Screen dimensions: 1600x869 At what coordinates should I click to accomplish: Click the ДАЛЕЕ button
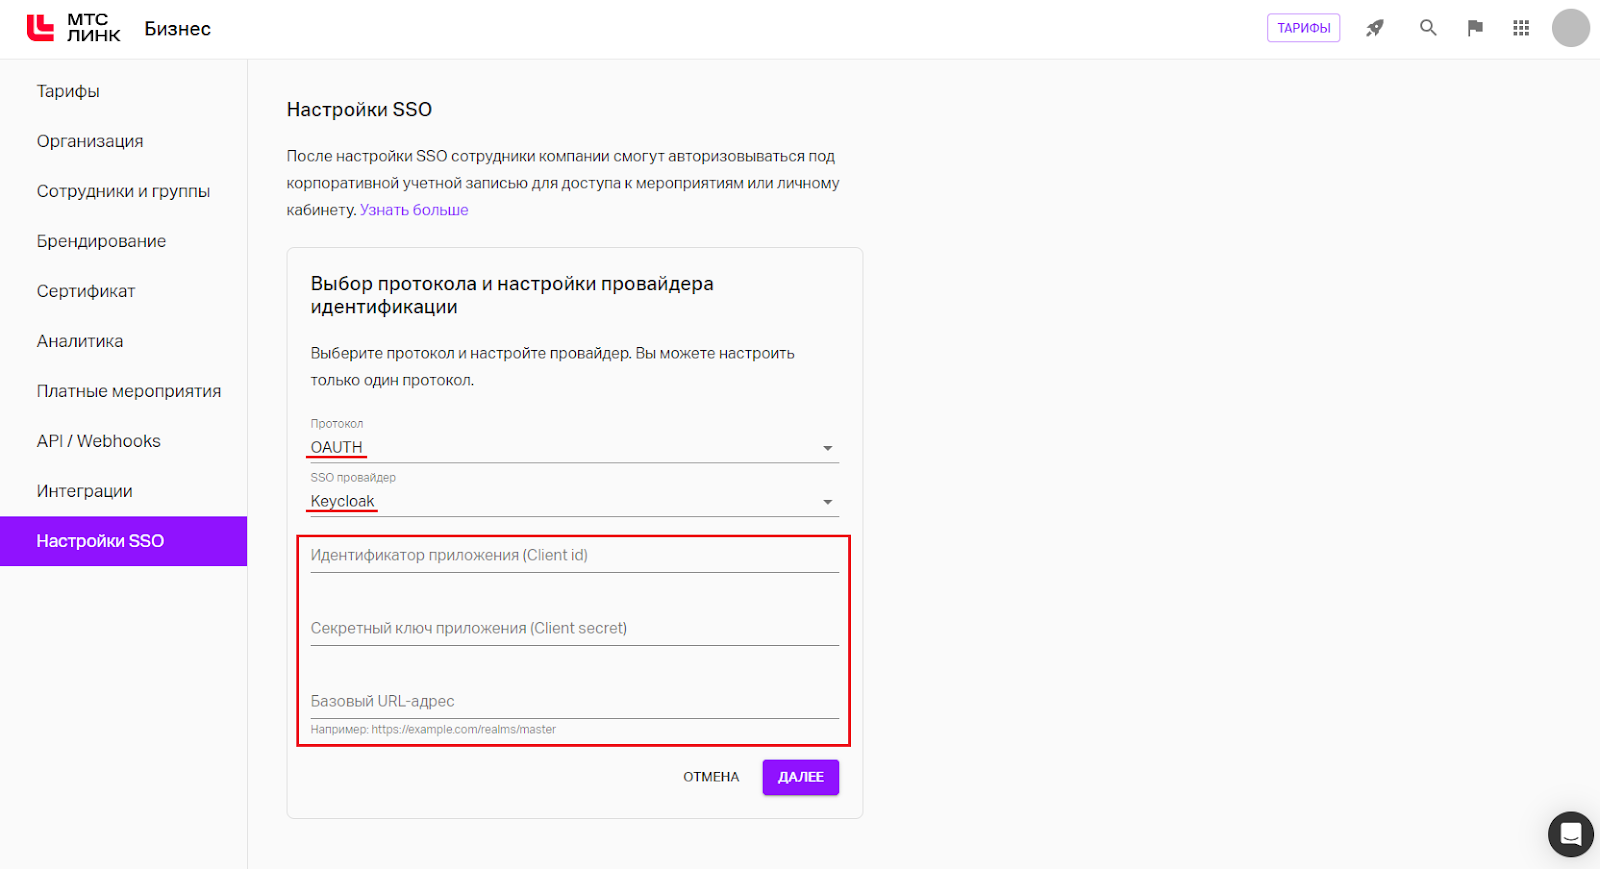(801, 777)
